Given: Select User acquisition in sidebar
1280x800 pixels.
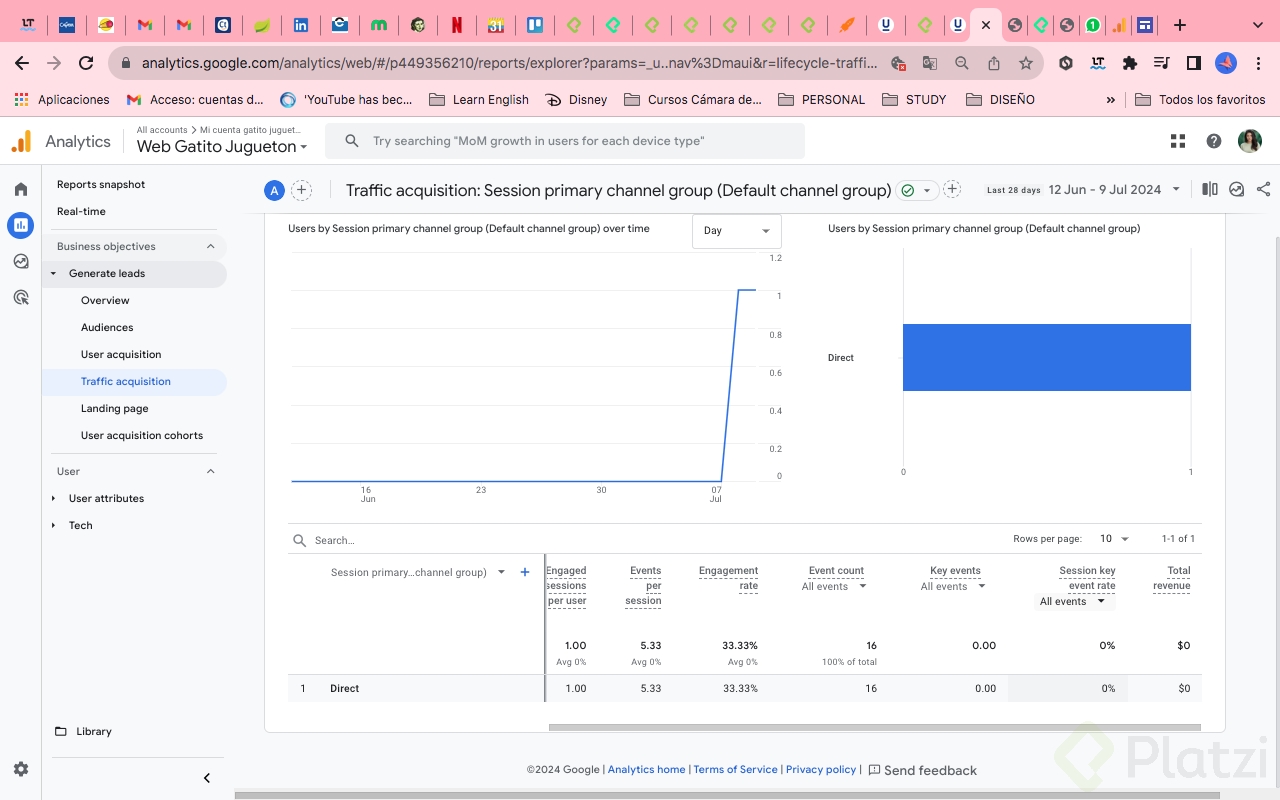Looking at the screenshot, I should click(x=121, y=354).
